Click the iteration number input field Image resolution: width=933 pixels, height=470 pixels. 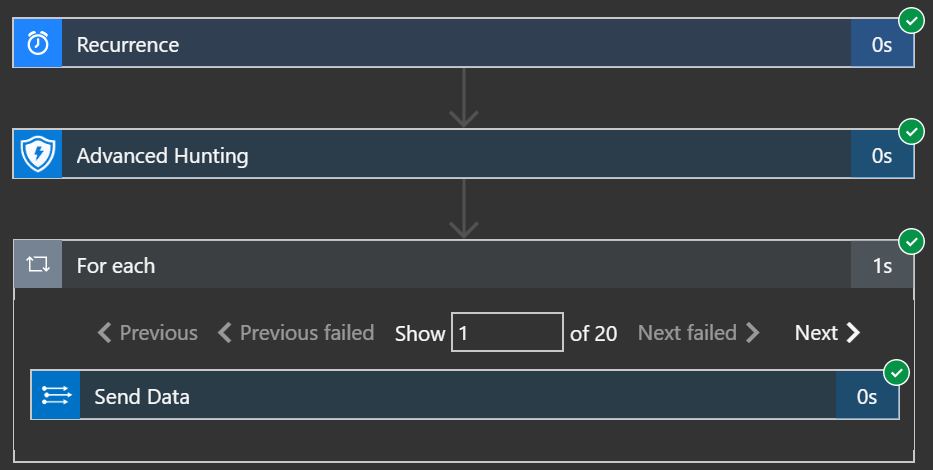tap(507, 333)
